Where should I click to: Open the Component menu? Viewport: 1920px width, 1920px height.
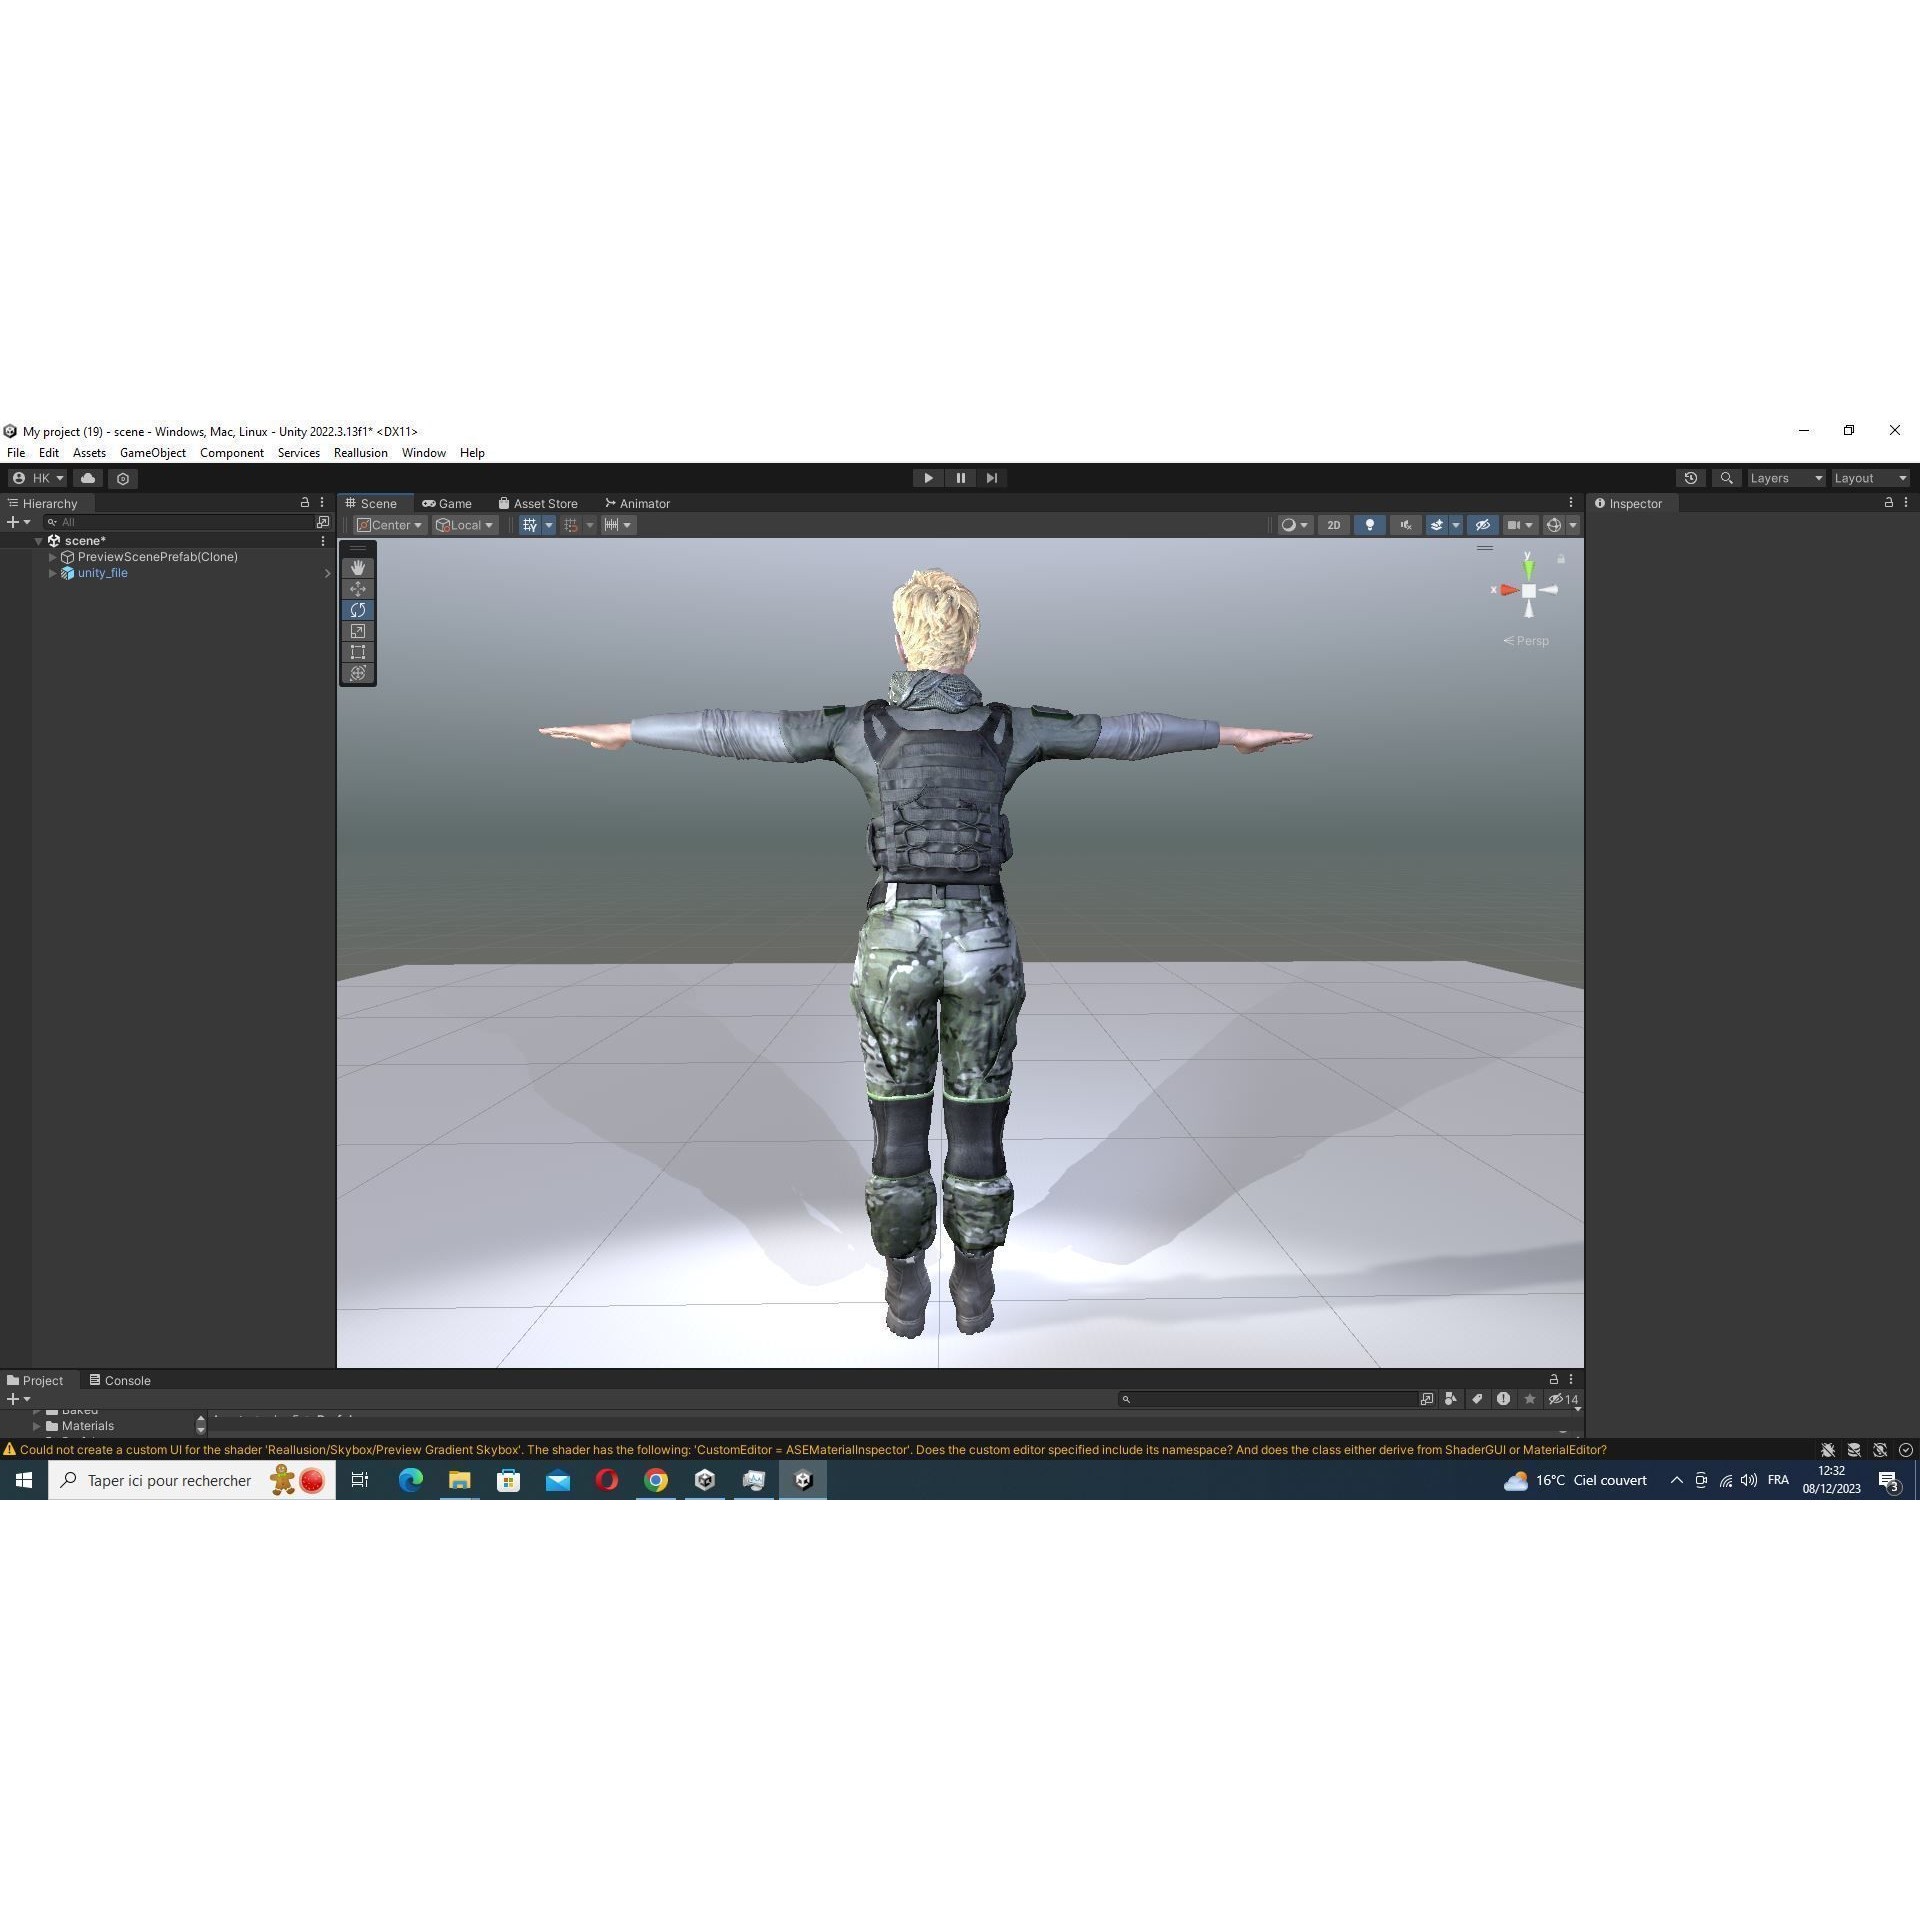click(x=232, y=453)
